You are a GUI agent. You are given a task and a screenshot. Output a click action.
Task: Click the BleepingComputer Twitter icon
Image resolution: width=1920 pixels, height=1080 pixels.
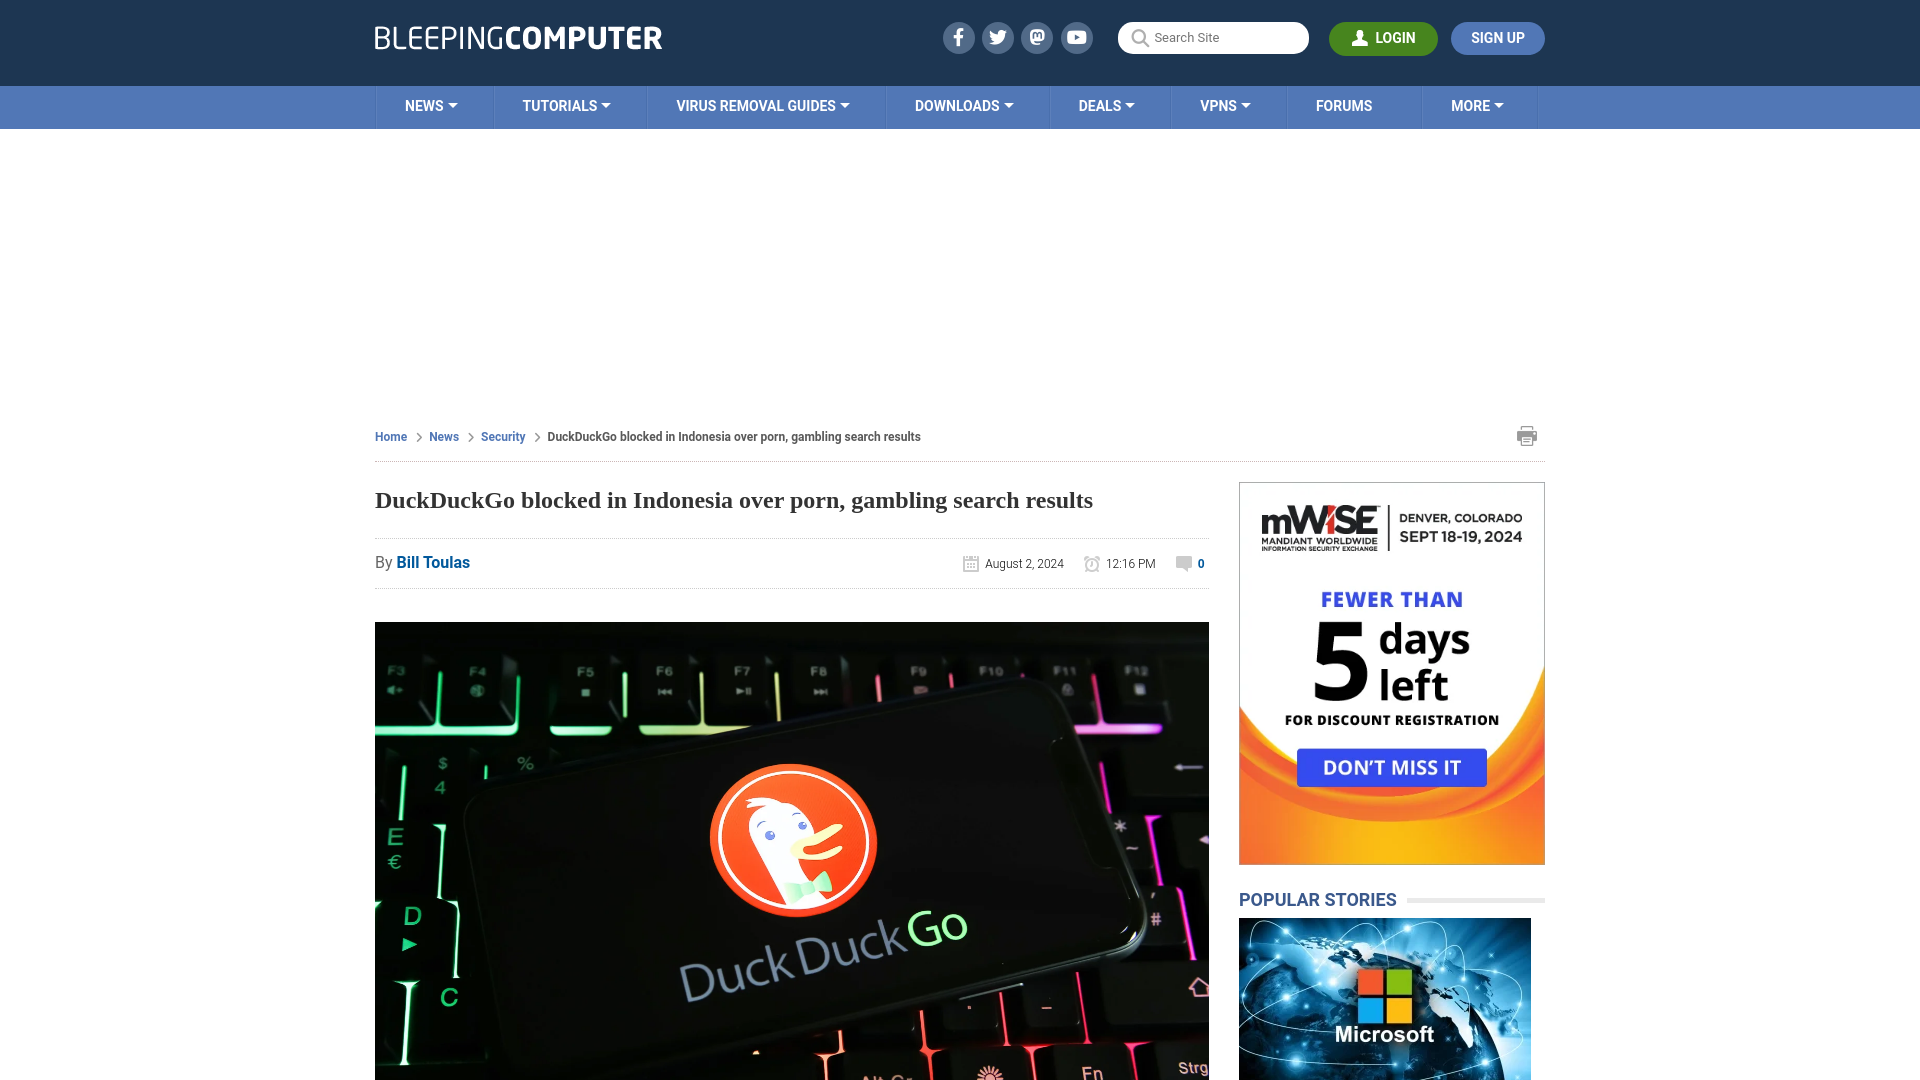[x=997, y=37]
